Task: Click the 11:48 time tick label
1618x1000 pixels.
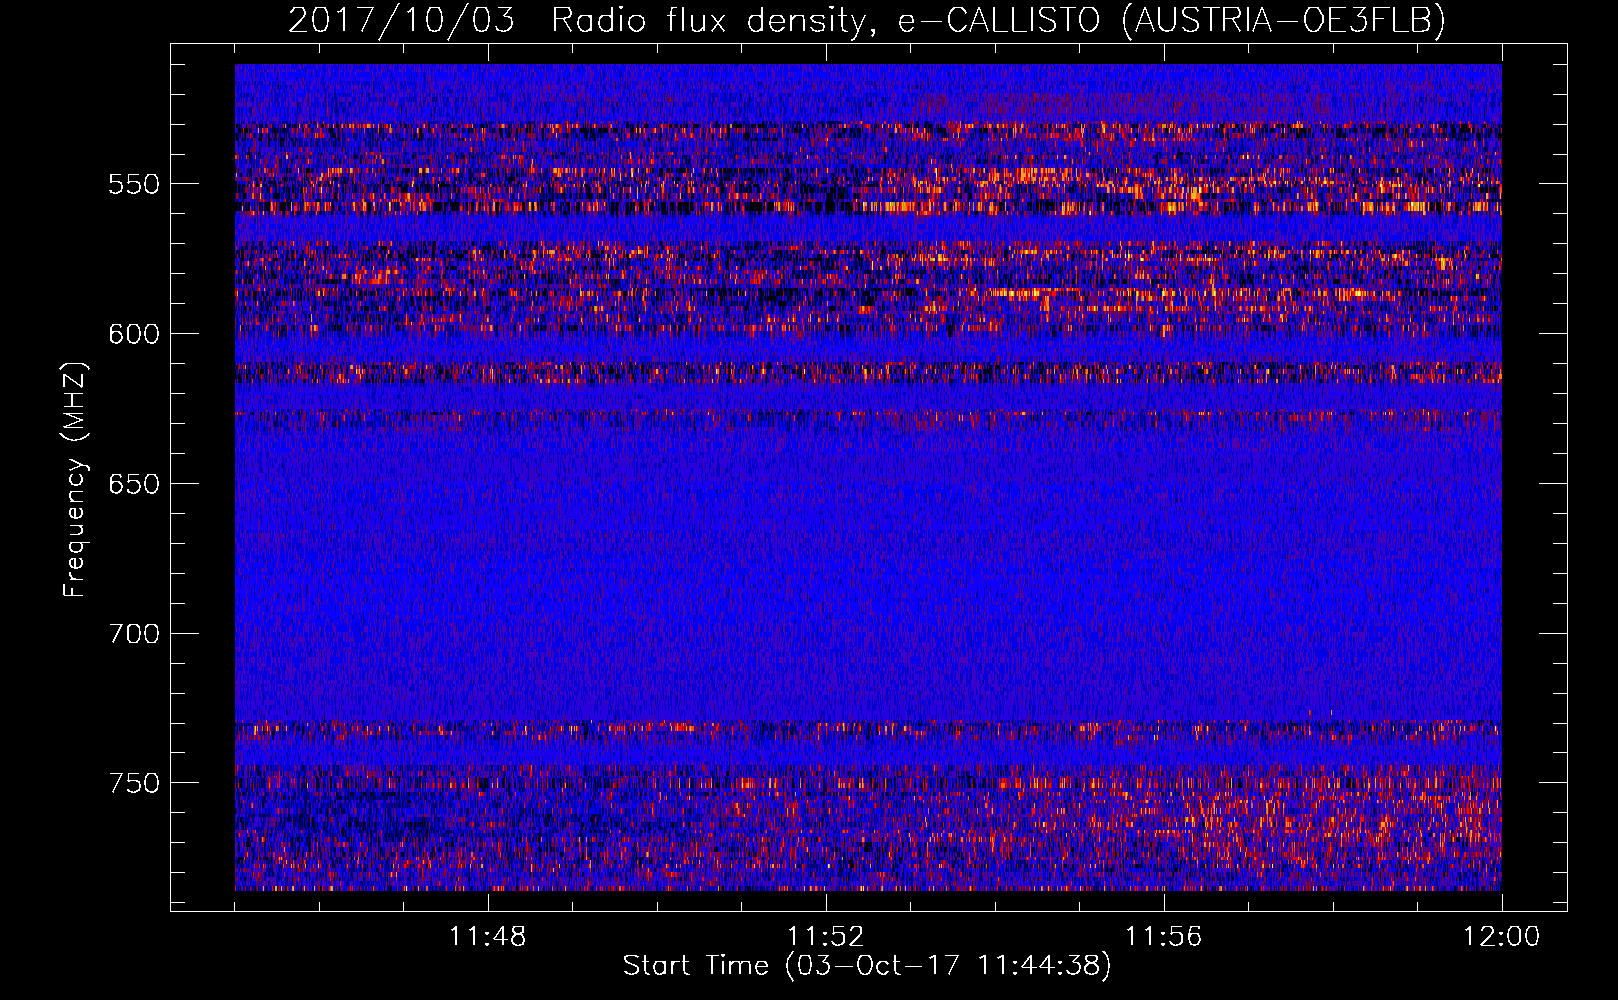Action: point(487,937)
